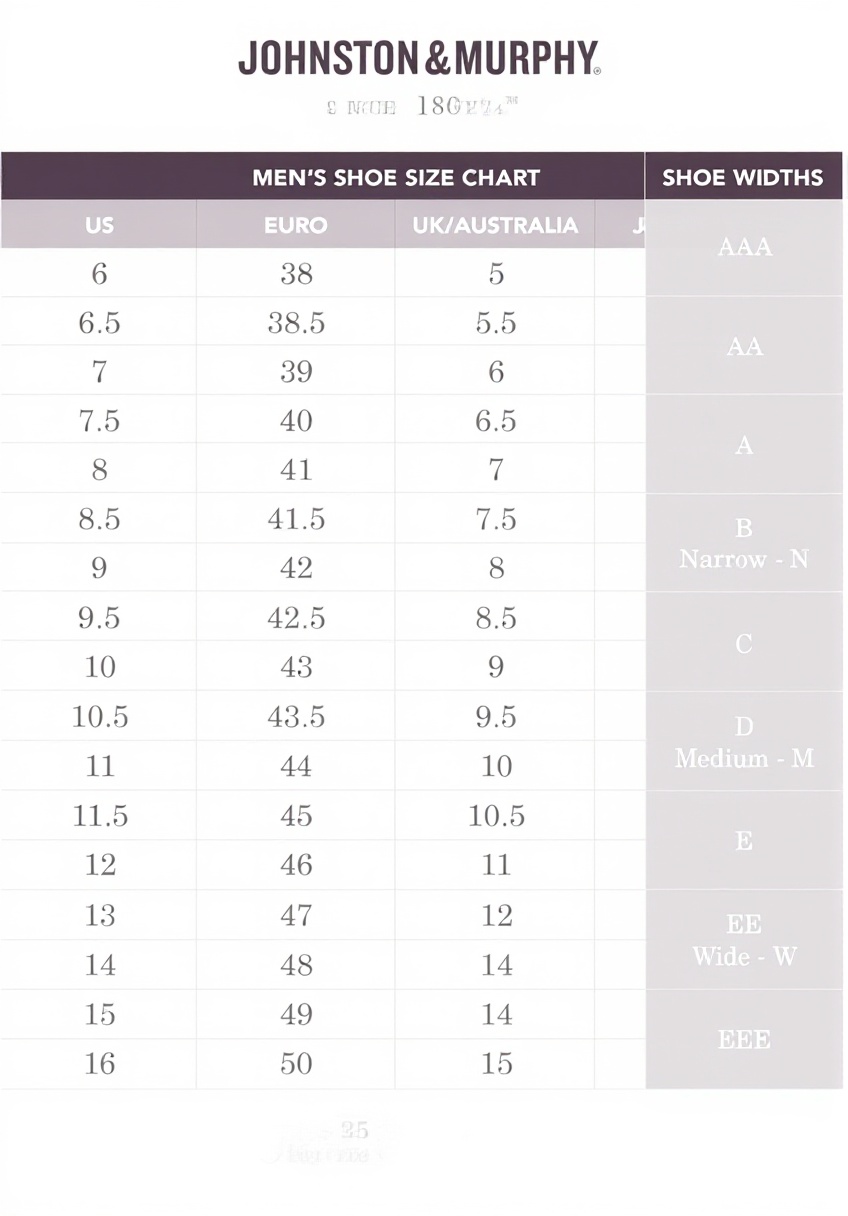
Task: Click the Men's Shoe Size Chart header
Action: 396,178
